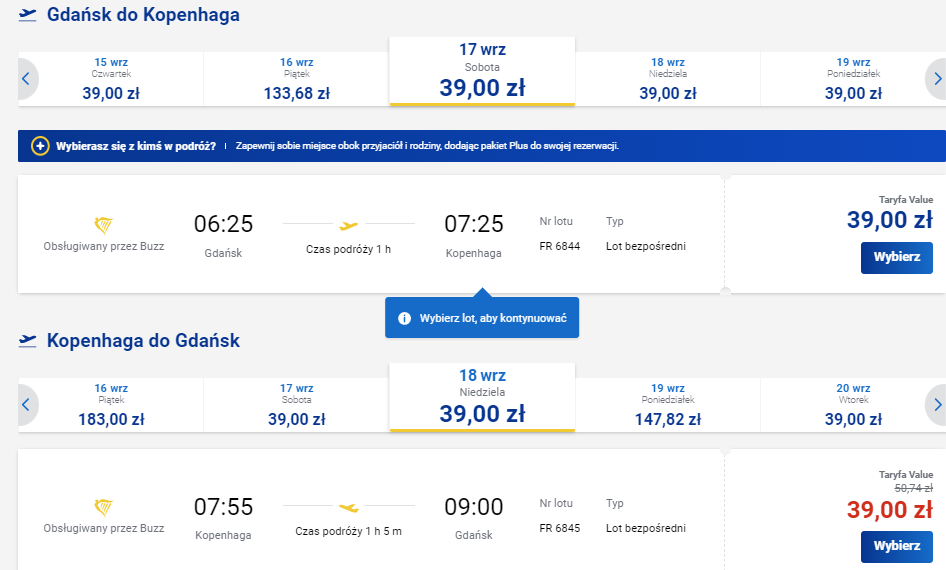Show later outbound dates with right arrow
Image resolution: width=946 pixels, height=570 pixels.
pos(936,79)
